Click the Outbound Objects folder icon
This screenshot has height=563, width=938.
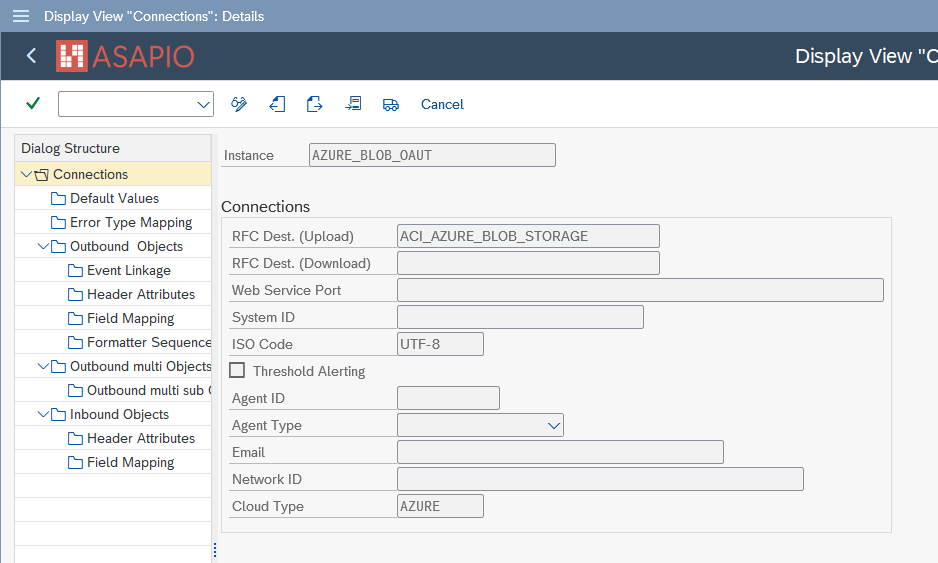(58, 246)
